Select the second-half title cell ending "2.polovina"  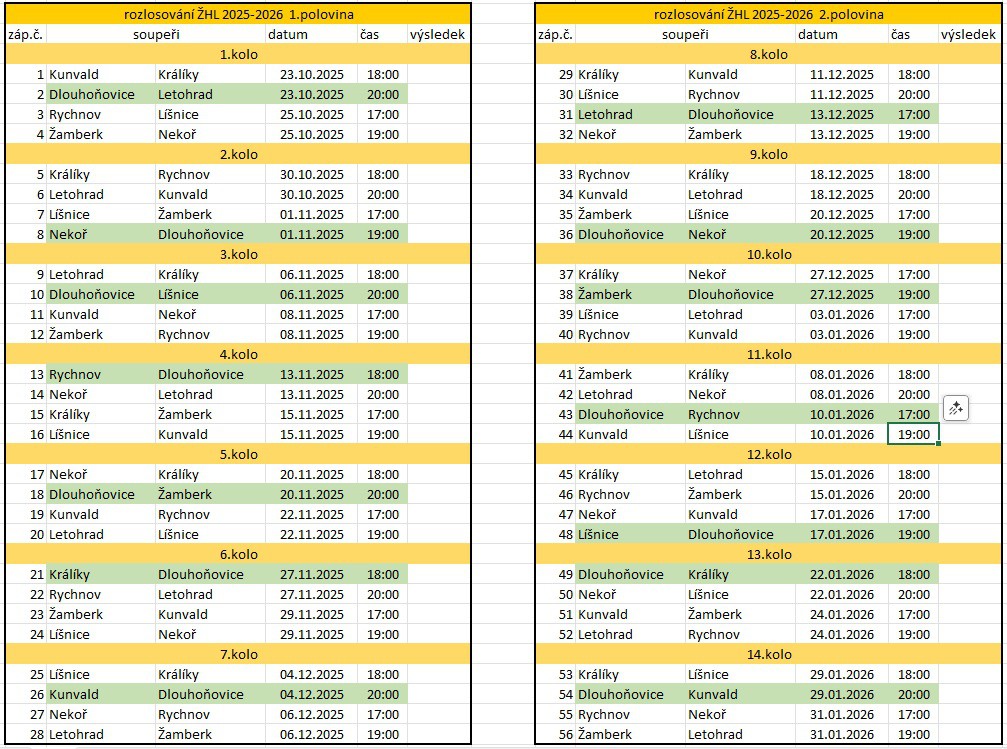(x=768, y=14)
